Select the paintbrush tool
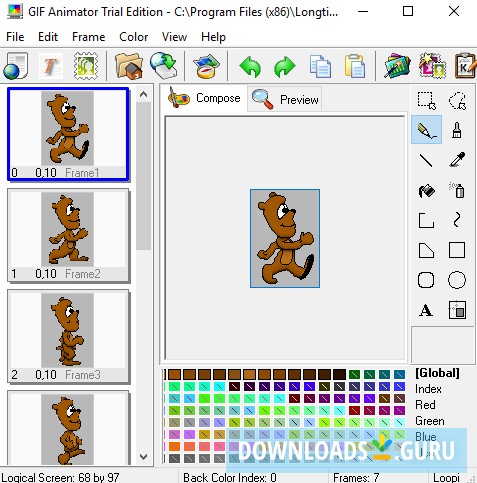Viewport: 477px width, 483px height. [x=457, y=130]
